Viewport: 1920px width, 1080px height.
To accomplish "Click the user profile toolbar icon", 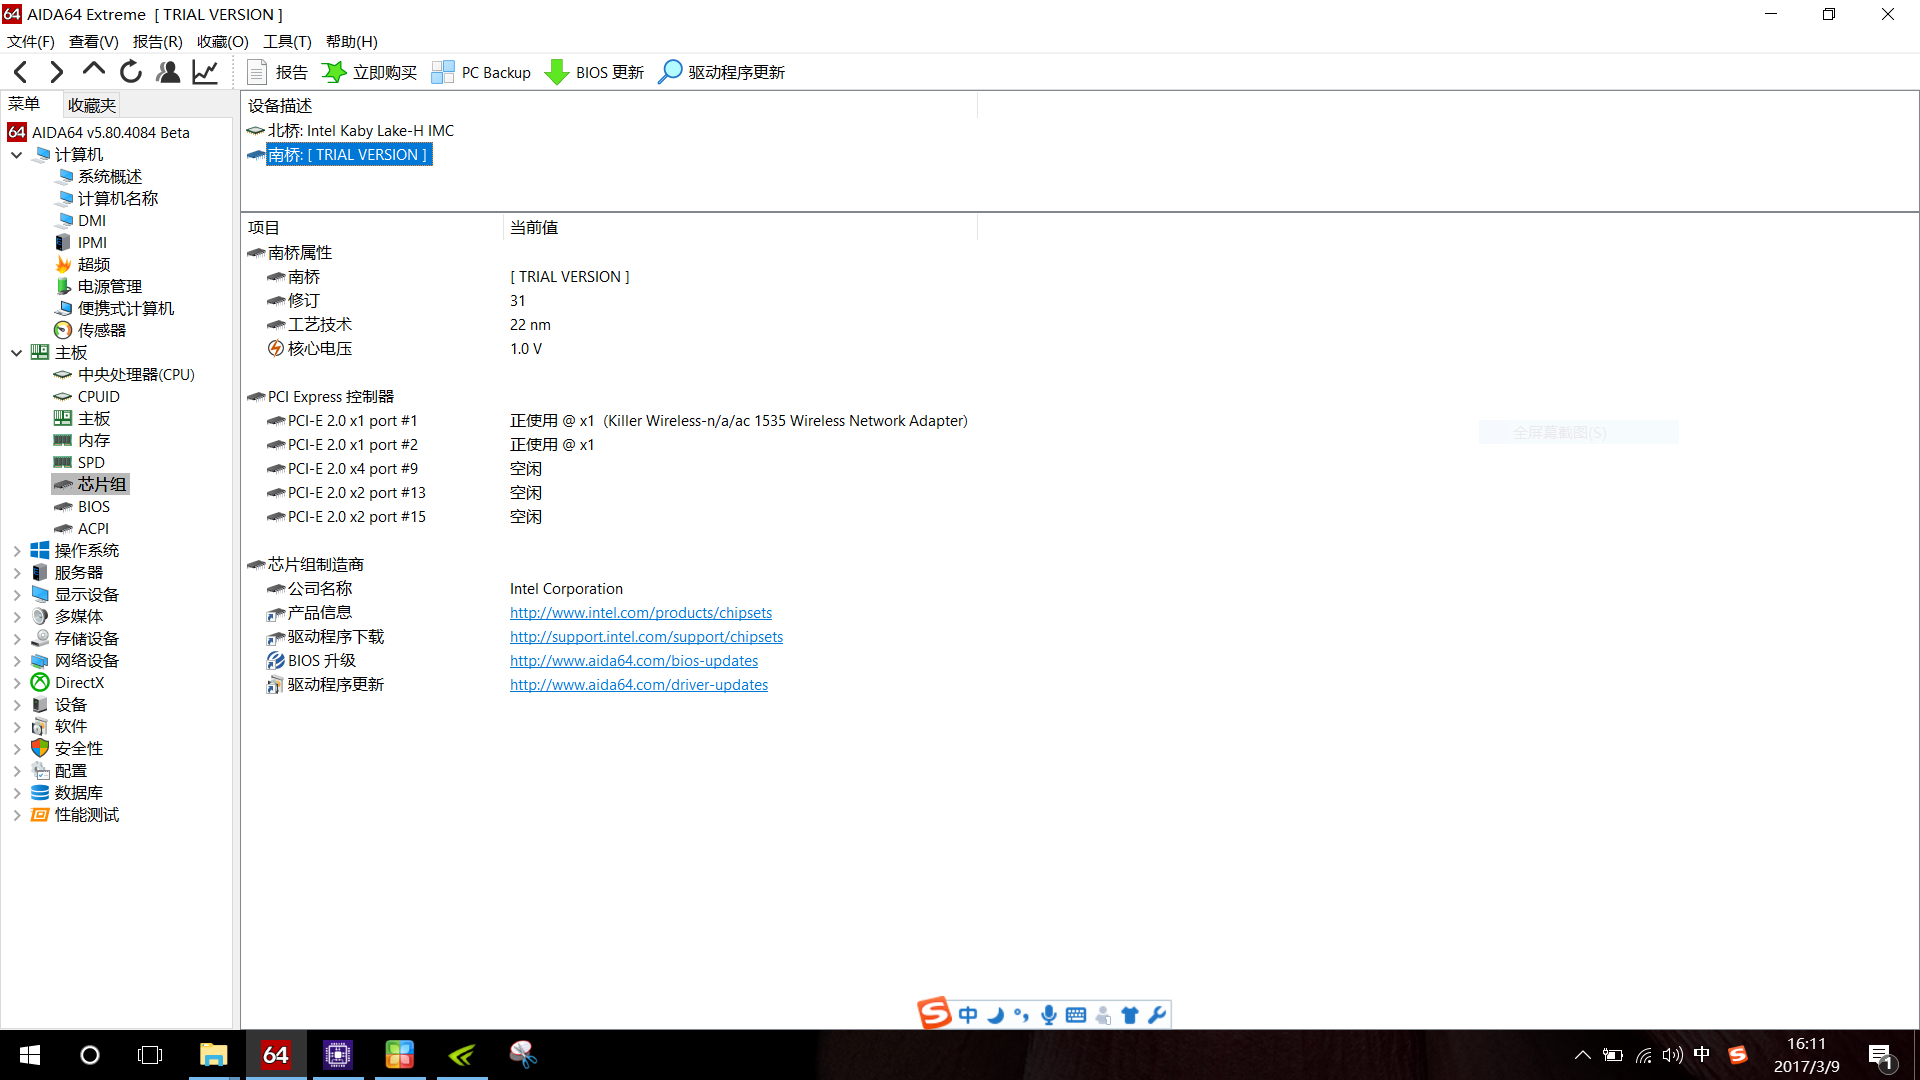I will tap(168, 72).
